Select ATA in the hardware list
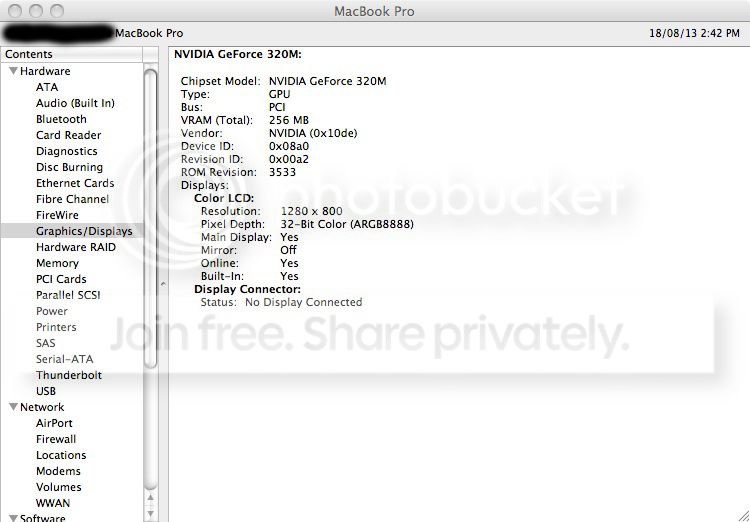 point(47,87)
